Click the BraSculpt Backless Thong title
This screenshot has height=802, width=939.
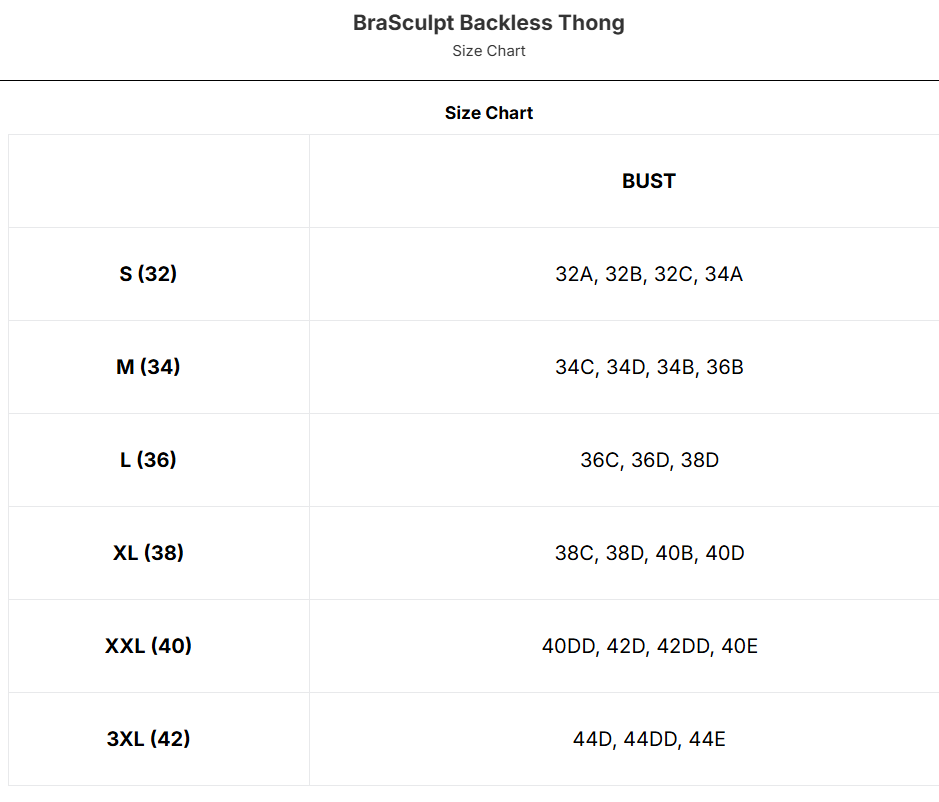(x=488, y=23)
